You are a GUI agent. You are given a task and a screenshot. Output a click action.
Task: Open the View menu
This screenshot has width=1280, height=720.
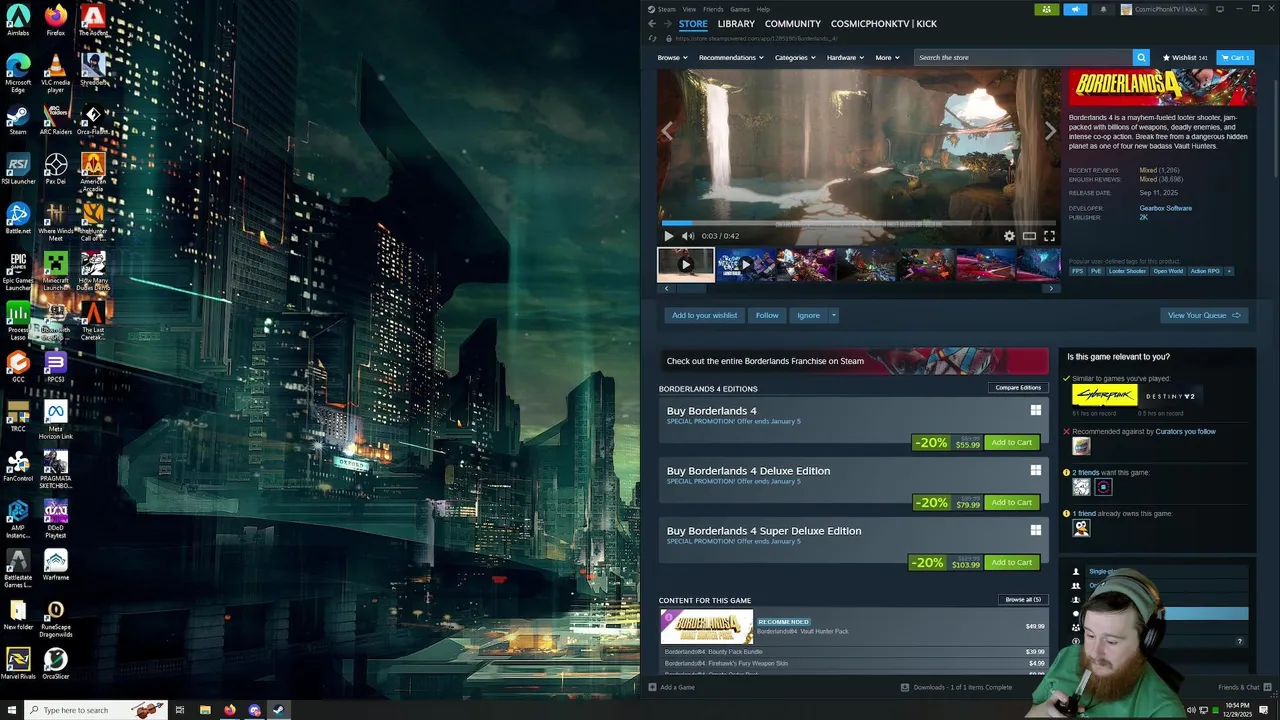(689, 9)
